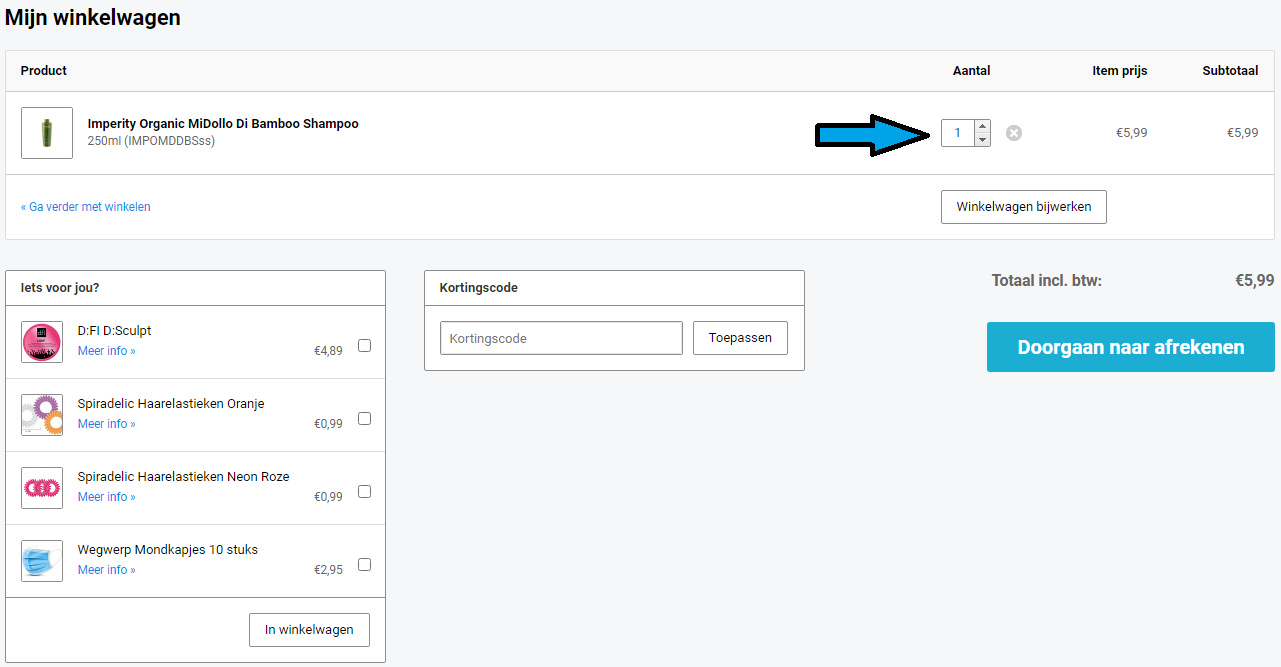Check the D:FI D:Sculpt checkbox

[x=364, y=346]
